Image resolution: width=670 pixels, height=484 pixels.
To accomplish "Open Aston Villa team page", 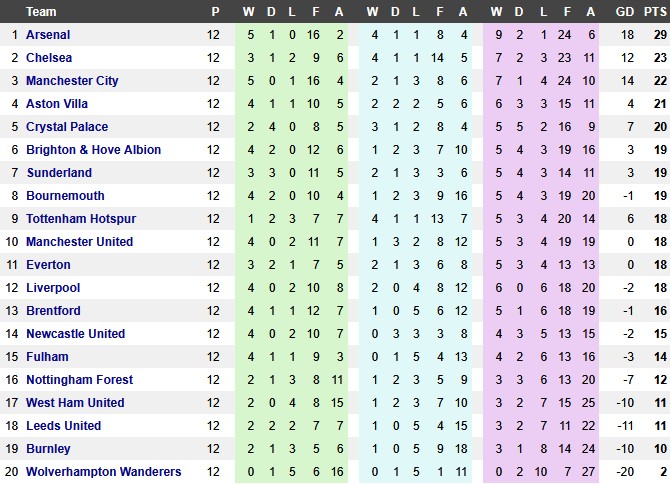I will pos(56,104).
